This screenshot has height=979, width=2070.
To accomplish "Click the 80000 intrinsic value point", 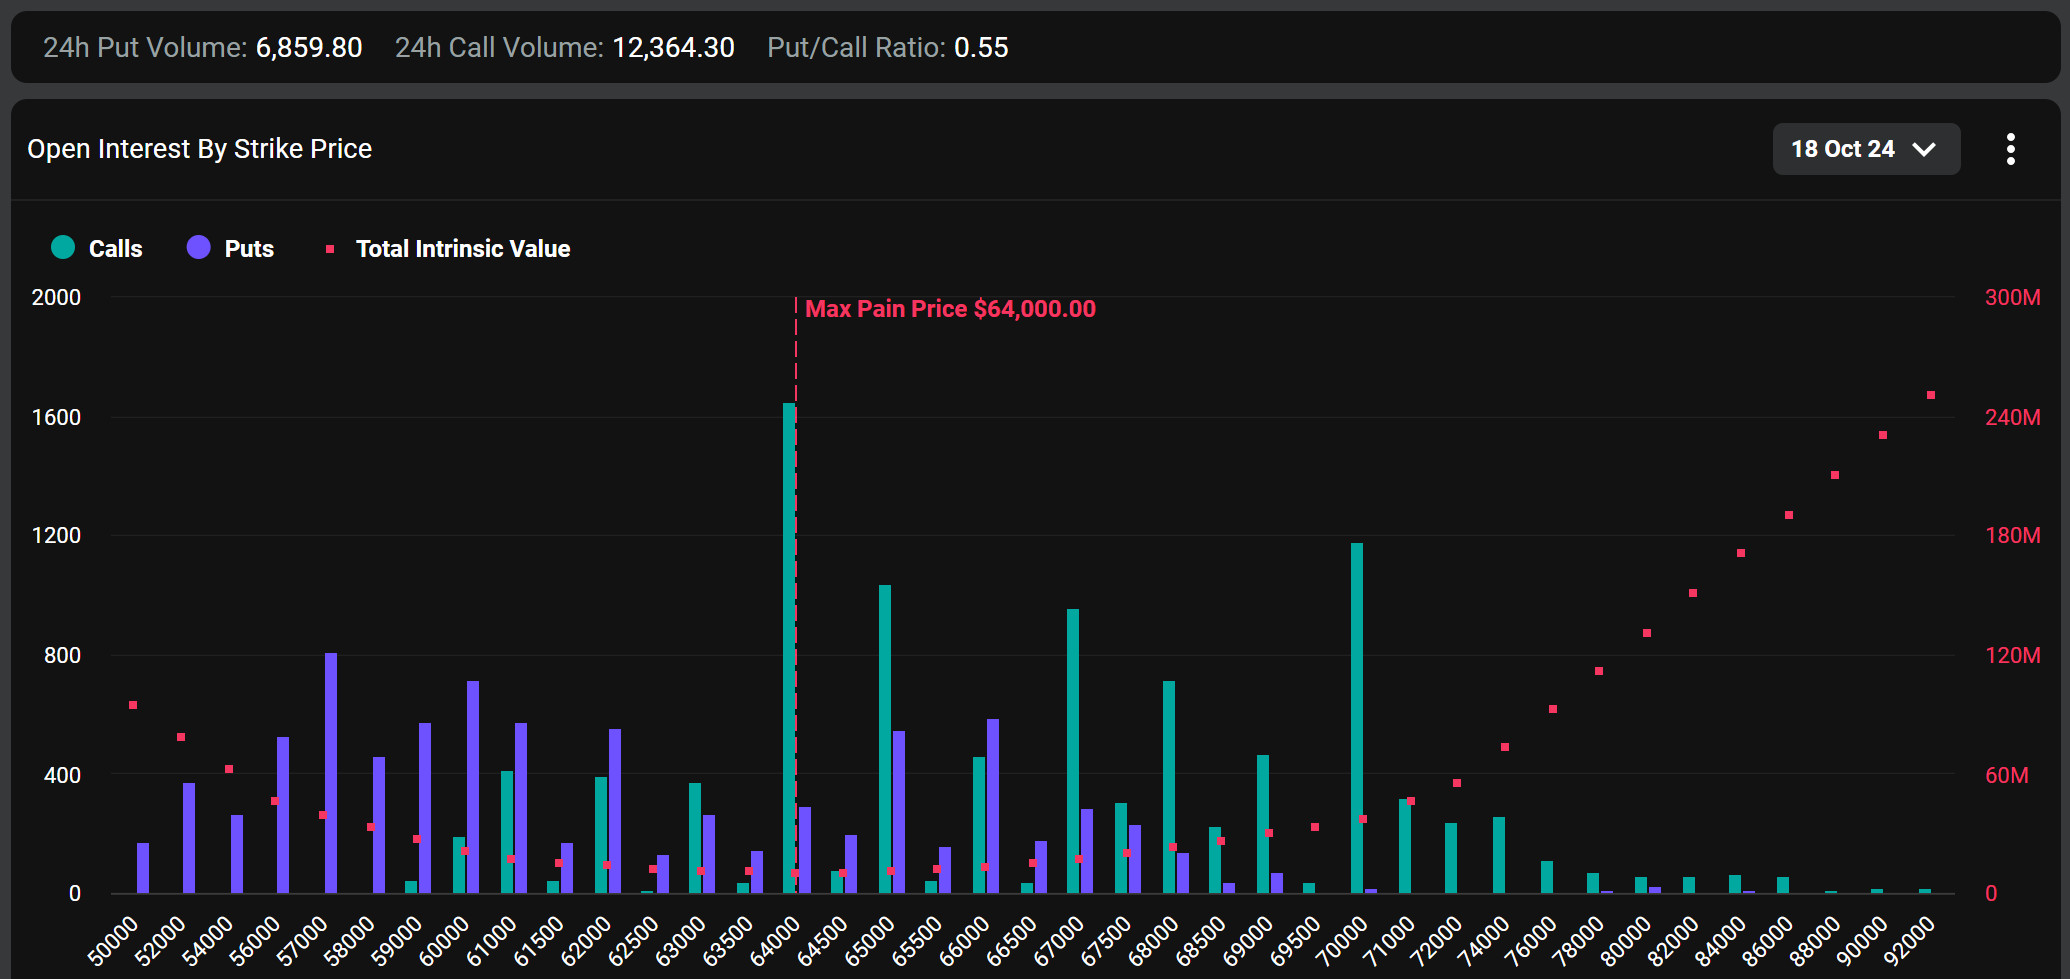I will point(1647,633).
